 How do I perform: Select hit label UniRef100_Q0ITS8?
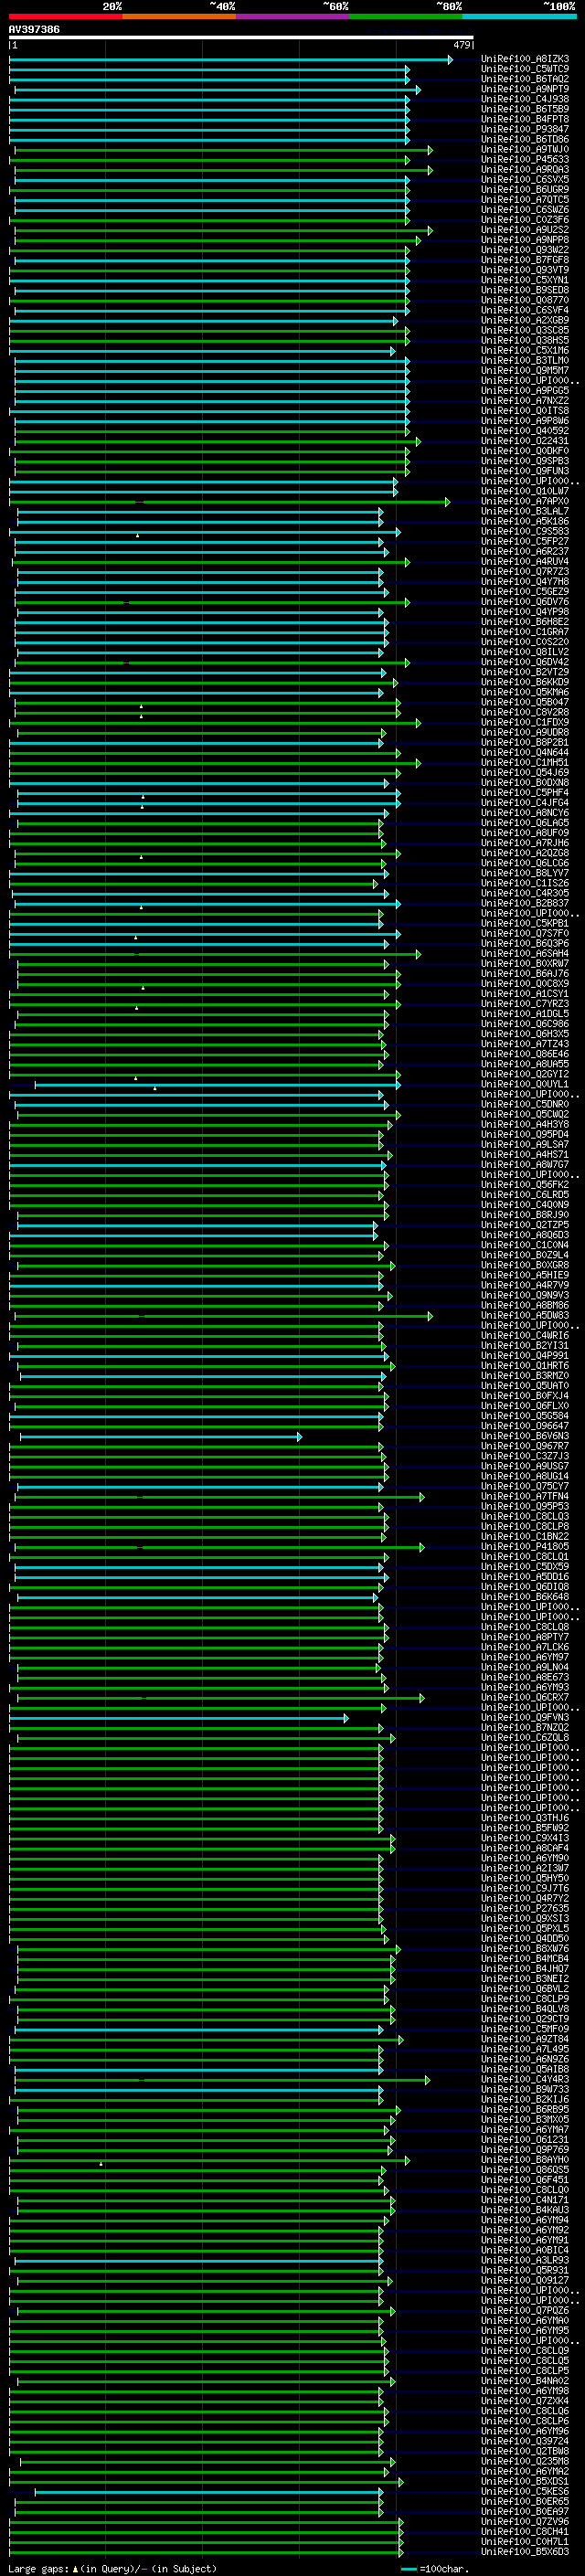525,411
